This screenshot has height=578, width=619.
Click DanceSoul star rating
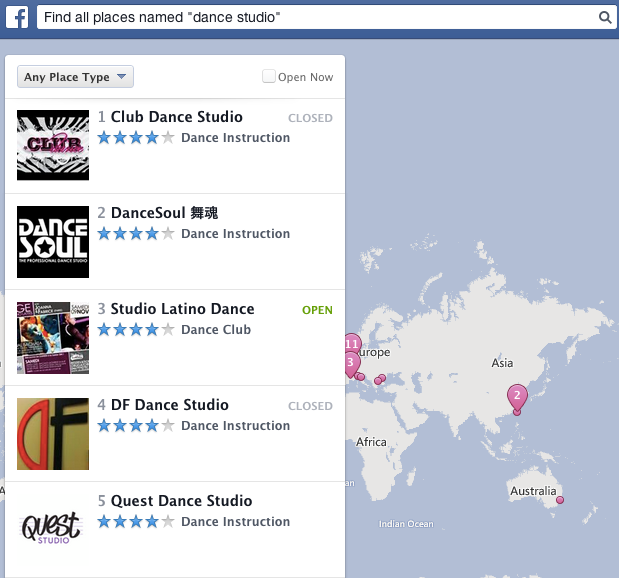click(136, 233)
